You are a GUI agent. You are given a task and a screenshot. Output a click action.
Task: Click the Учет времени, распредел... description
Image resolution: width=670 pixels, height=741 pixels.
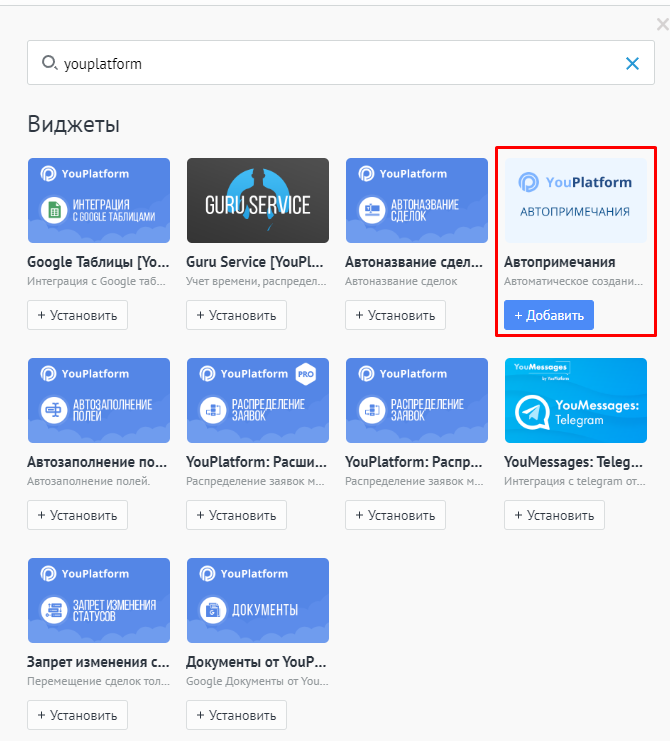(257, 281)
